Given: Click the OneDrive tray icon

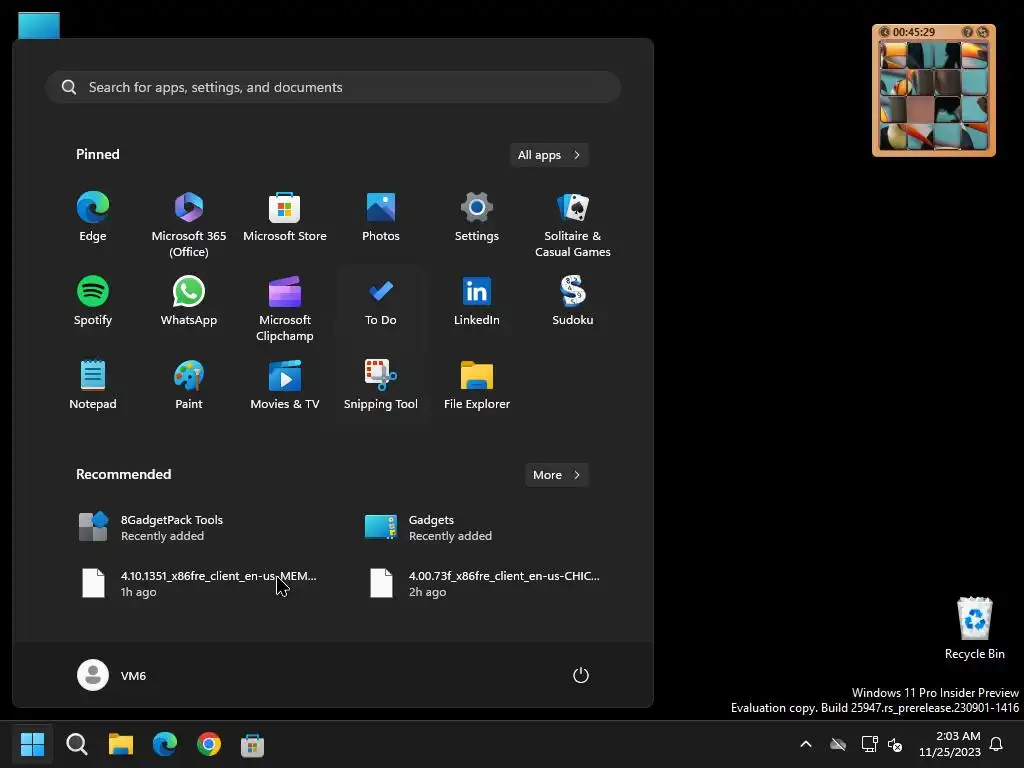Looking at the screenshot, I should pos(838,744).
